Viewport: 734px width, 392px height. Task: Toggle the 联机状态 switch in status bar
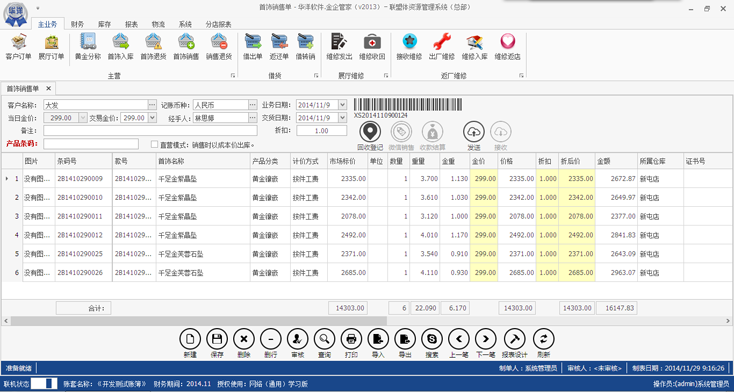click(x=44, y=383)
